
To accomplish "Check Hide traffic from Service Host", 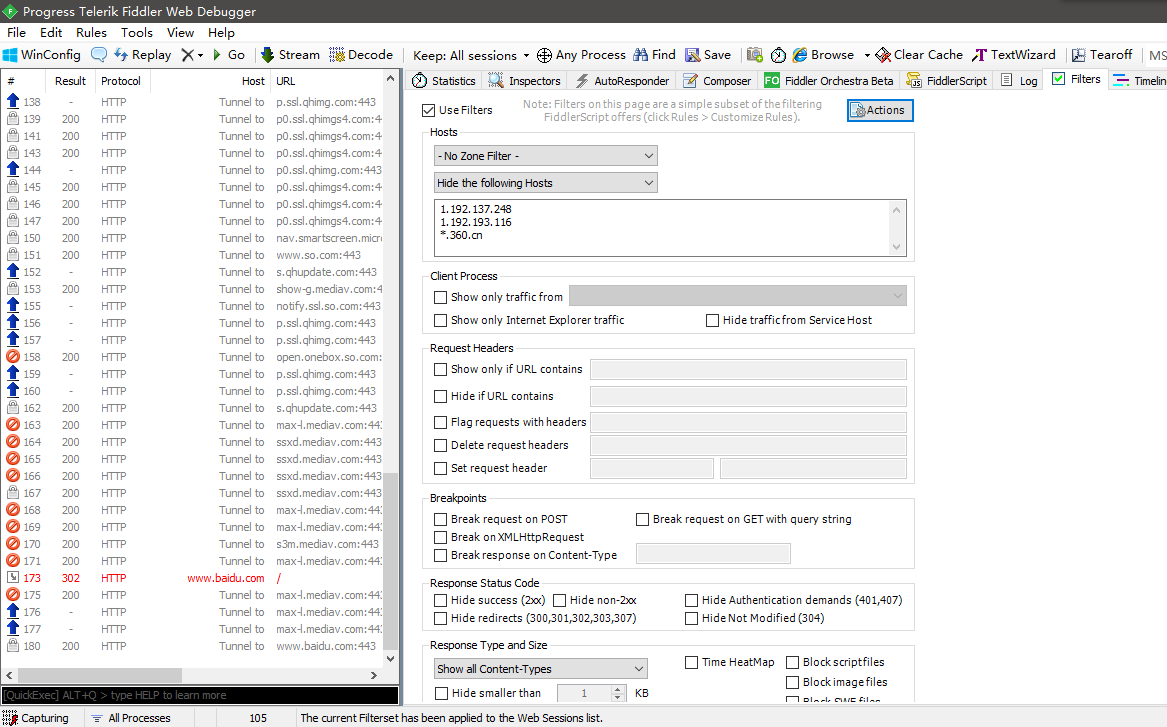I will point(712,320).
